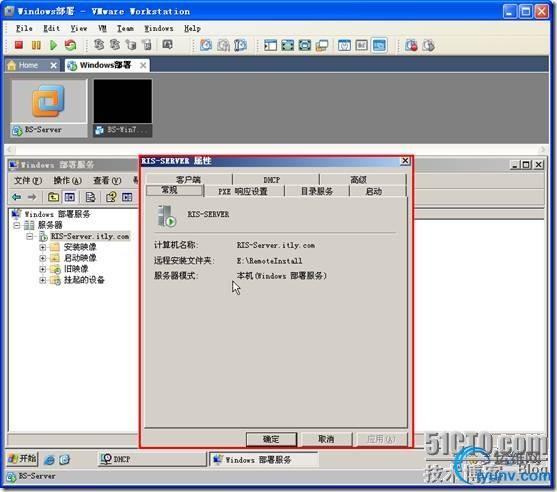Viewport: 557px width, 492px height.
Task: Select the 安装映像 folder in tree
Action: point(80,247)
